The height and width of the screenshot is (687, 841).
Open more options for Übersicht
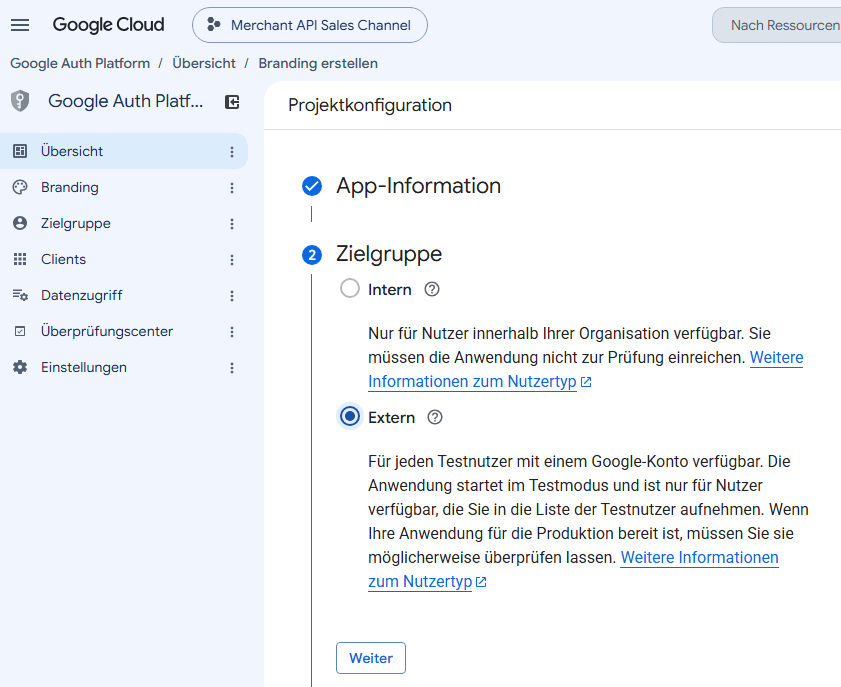pyautogui.click(x=232, y=152)
